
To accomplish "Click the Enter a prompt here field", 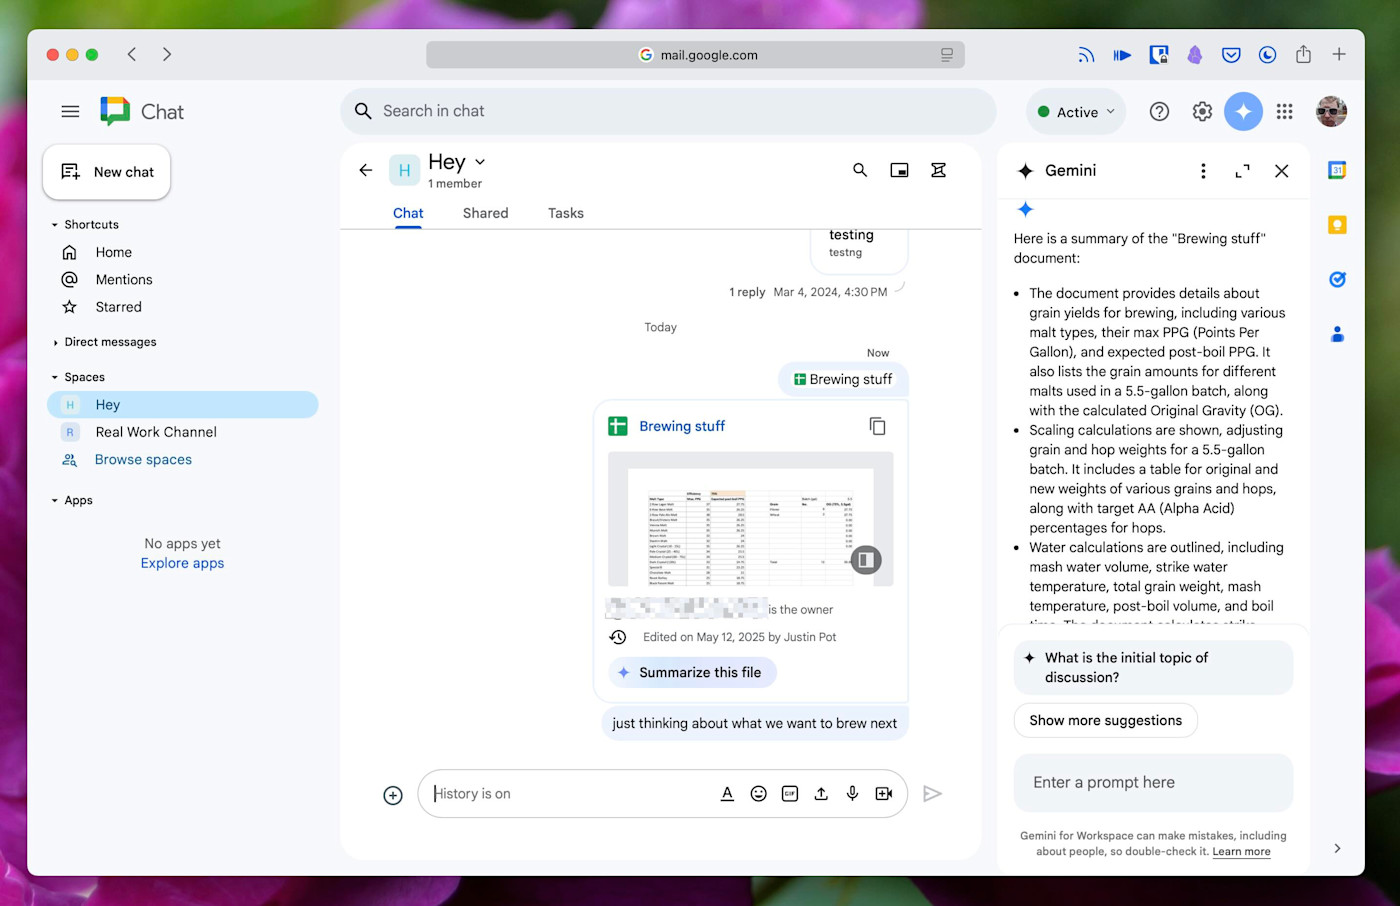I will (x=1153, y=782).
